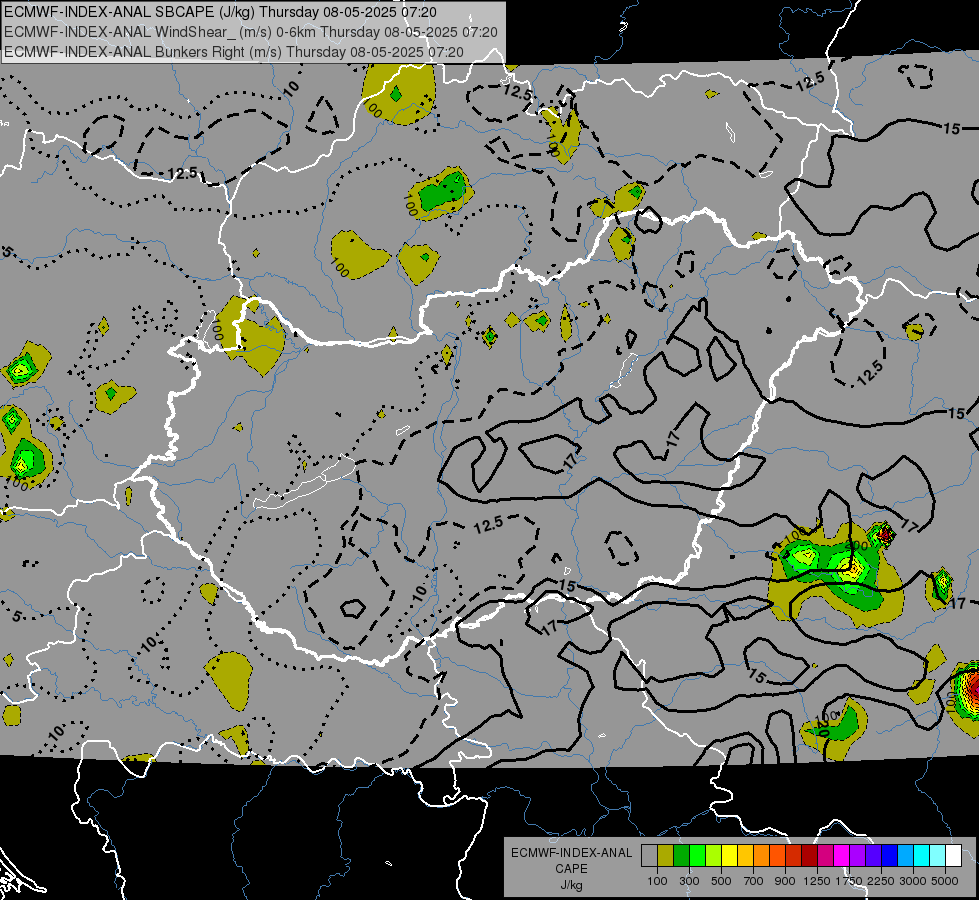Click the 3000 legend scale value
The height and width of the screenshot is (900, 979).
[913, 881]
